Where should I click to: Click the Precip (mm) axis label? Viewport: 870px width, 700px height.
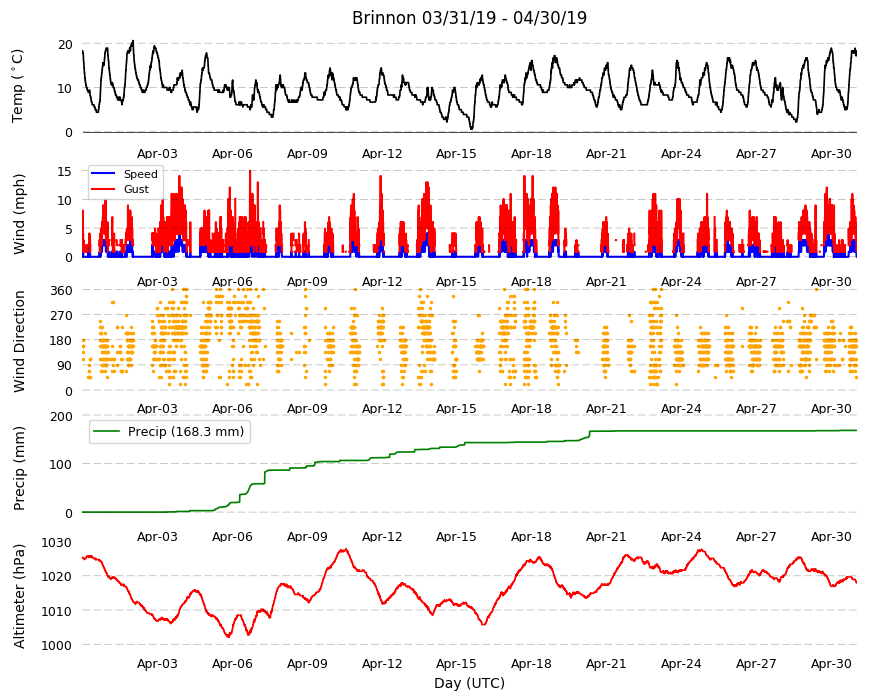(19, 468)
